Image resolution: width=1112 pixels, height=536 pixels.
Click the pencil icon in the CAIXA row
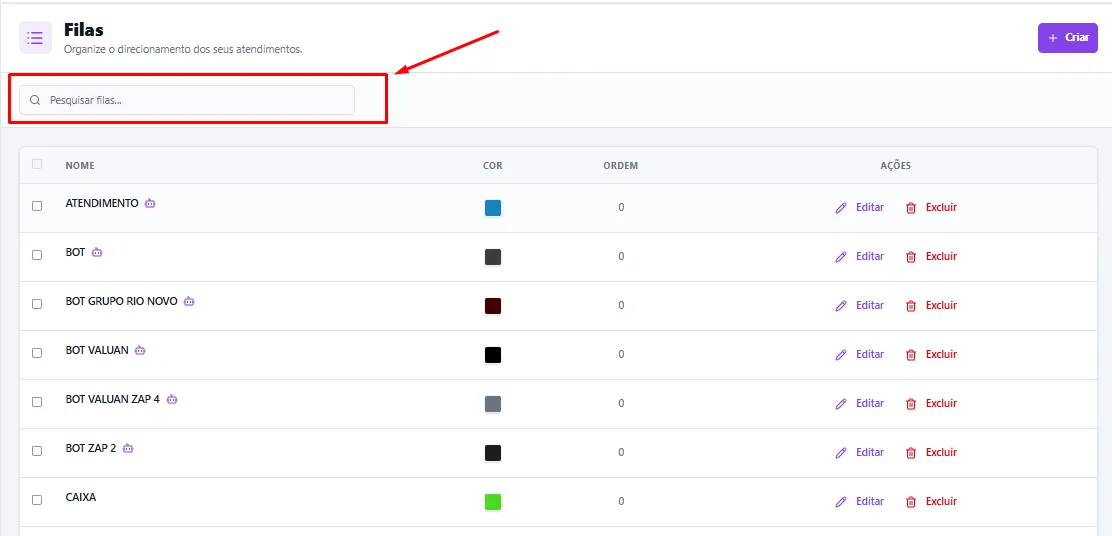[x=841, y=501]
